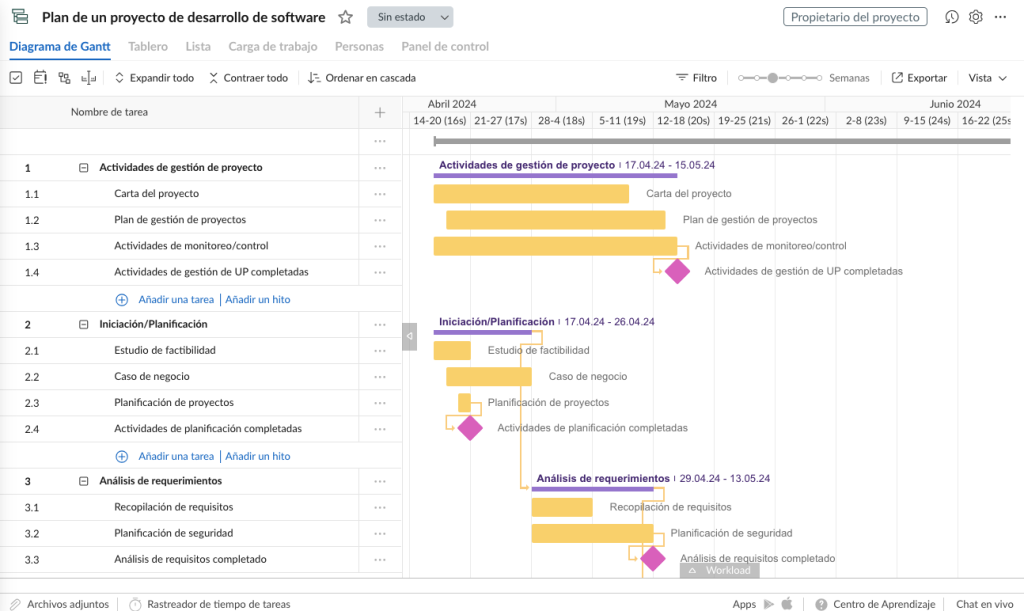This screenshot has width=1024, height=611.
Task: Click the 12-18 (20s) week header
Action: tap(683, 121)
